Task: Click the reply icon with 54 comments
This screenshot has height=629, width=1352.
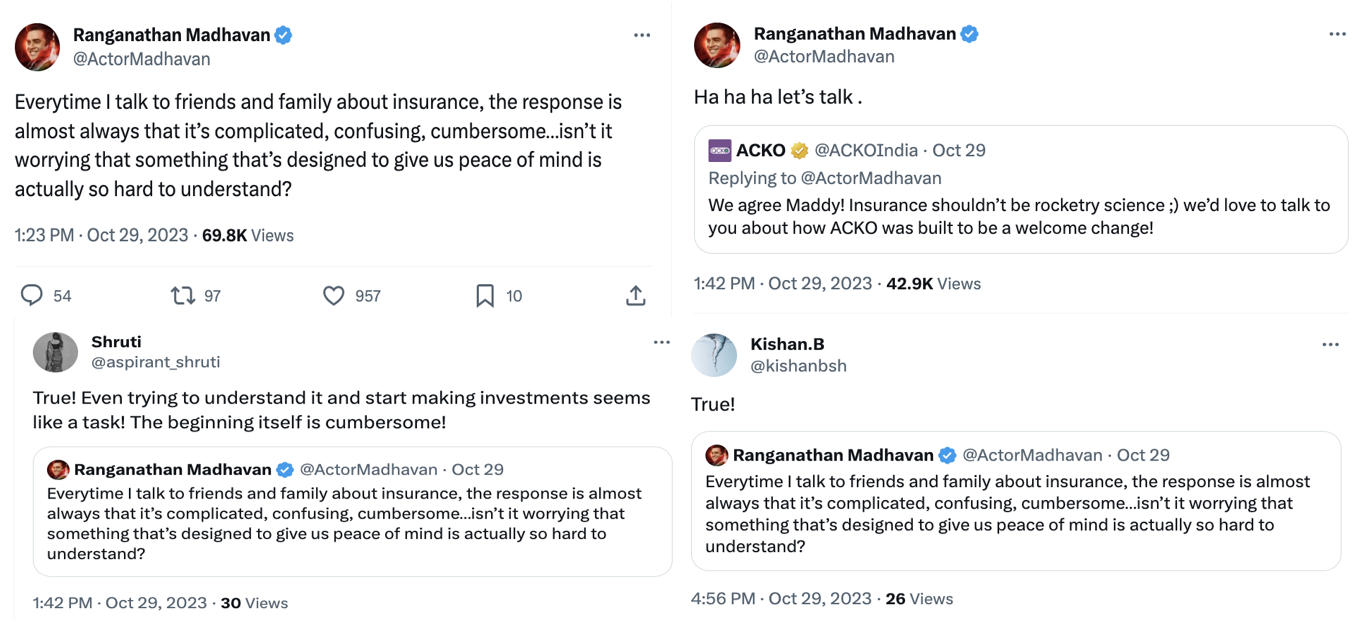Action: coord(32,295)
